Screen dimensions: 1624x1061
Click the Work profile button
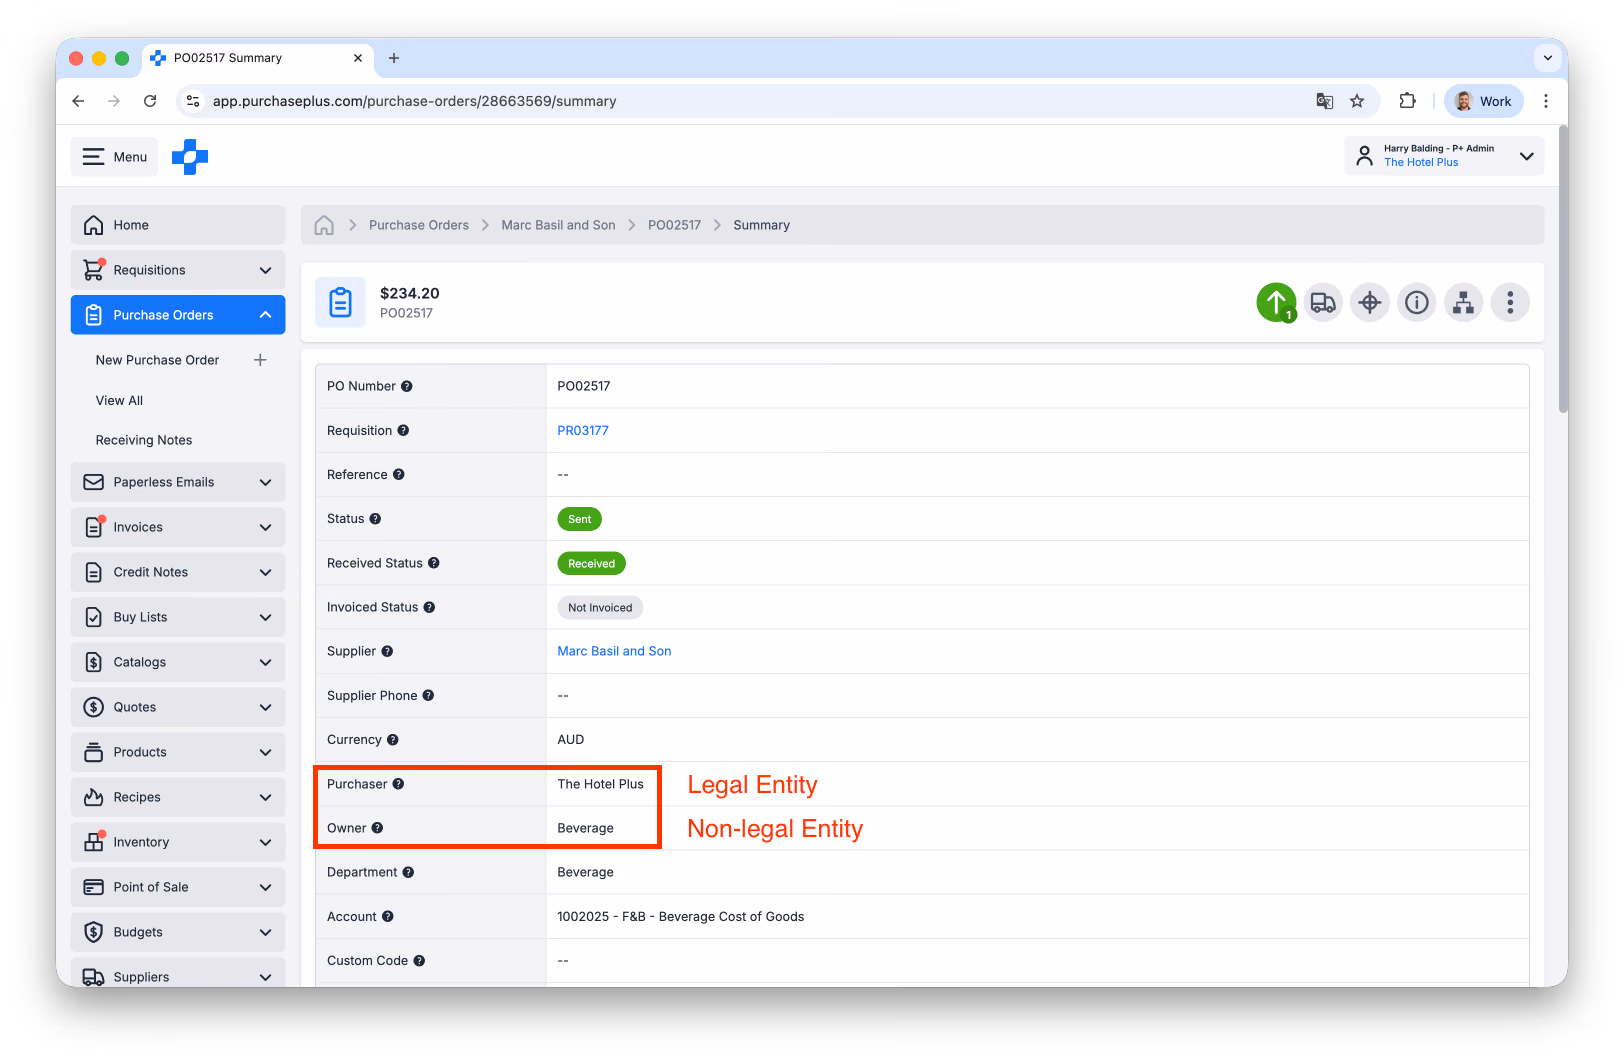1484,101
